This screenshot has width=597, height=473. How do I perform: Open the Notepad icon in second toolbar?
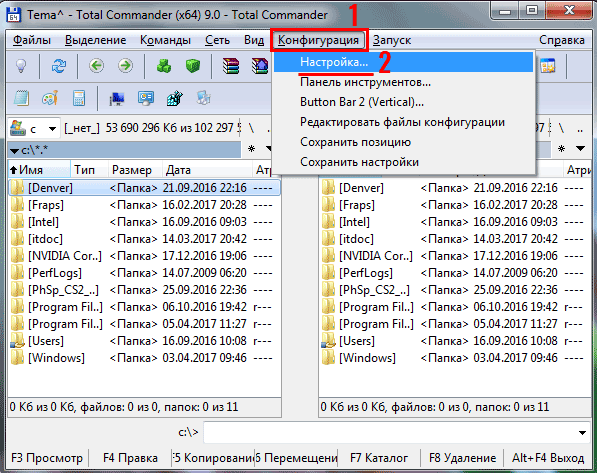tap(21, 98)
